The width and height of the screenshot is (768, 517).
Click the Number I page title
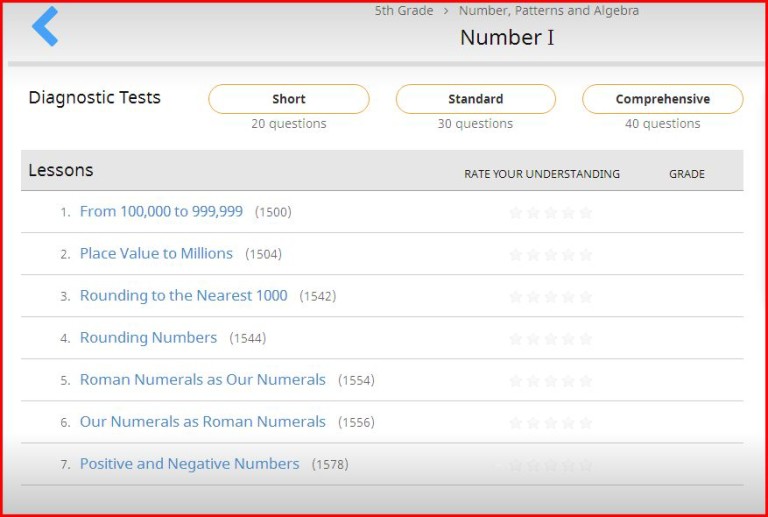(x=507, y=38)
